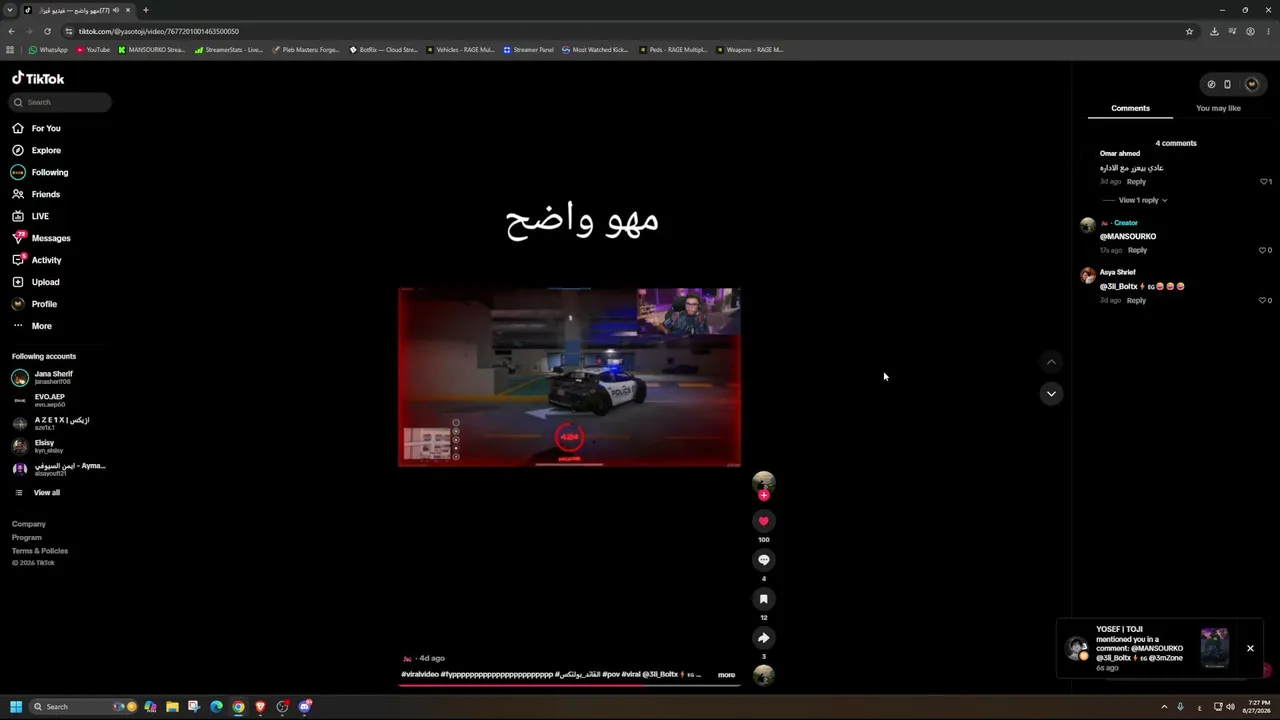Bookmark this page with the star icon

(x=1189, y=31)
